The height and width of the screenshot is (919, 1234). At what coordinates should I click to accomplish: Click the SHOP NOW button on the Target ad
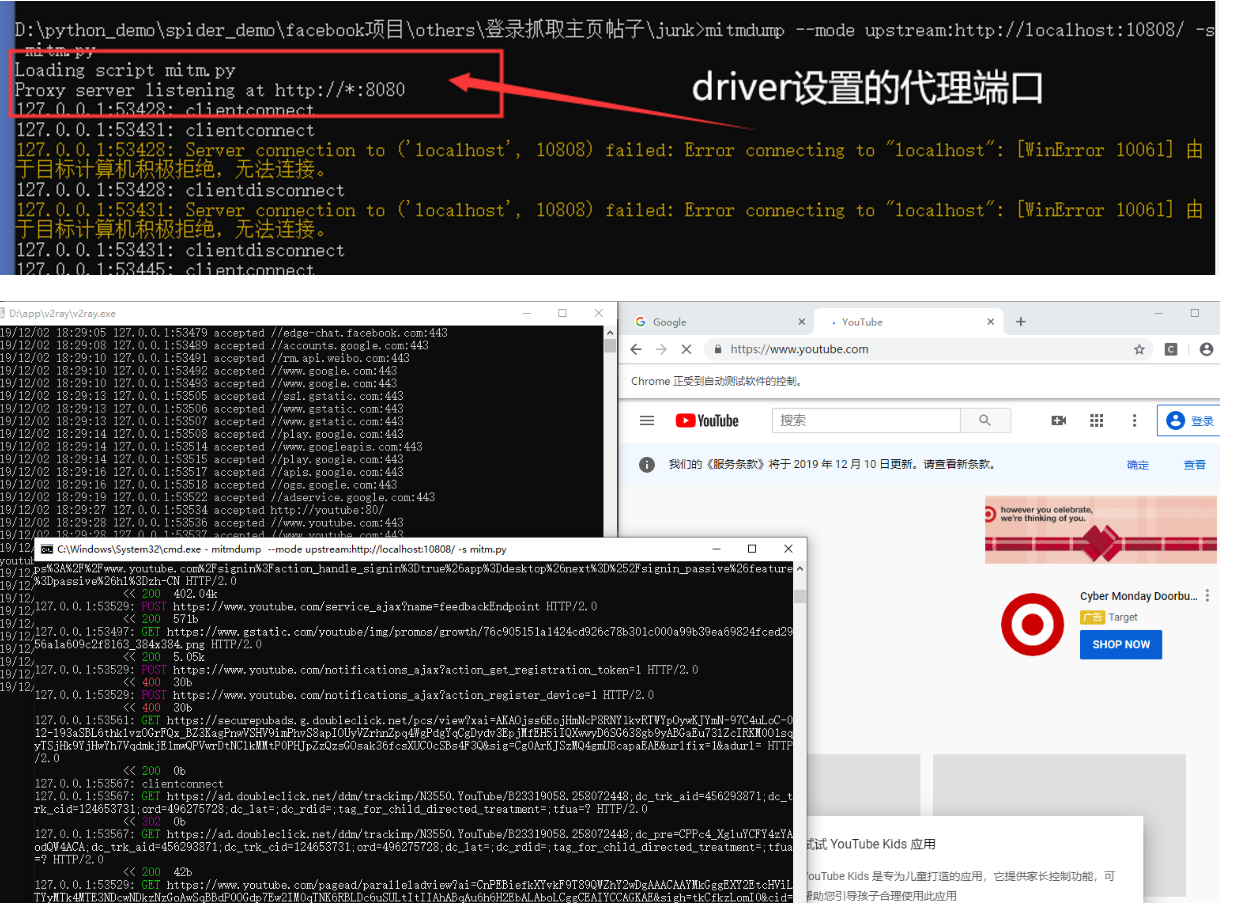pyautogui.click(x=1120, y=645)
